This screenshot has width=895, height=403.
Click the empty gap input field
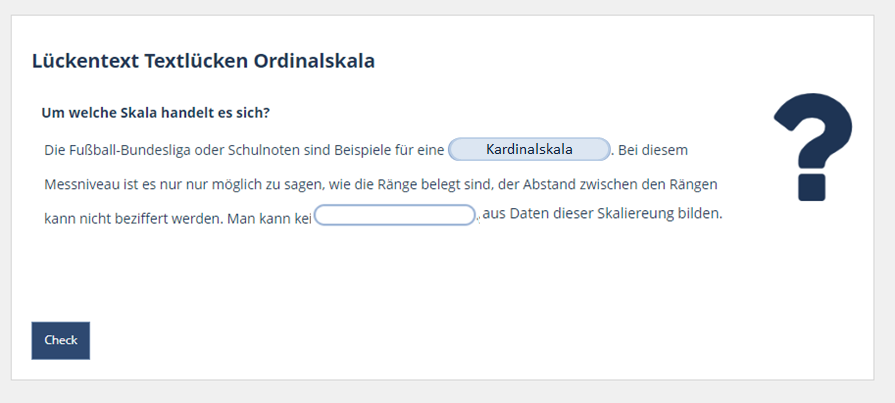coord(395,215)
